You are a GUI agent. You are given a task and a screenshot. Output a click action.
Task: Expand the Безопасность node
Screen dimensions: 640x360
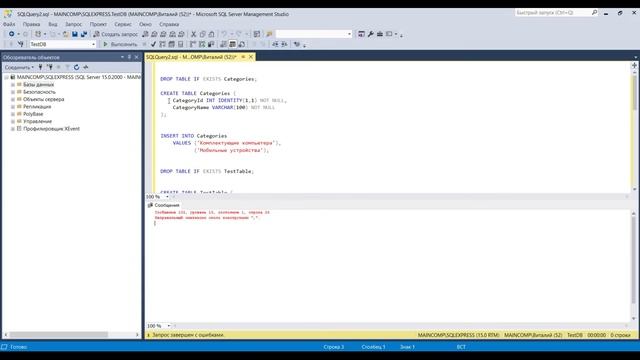(13, 92)
